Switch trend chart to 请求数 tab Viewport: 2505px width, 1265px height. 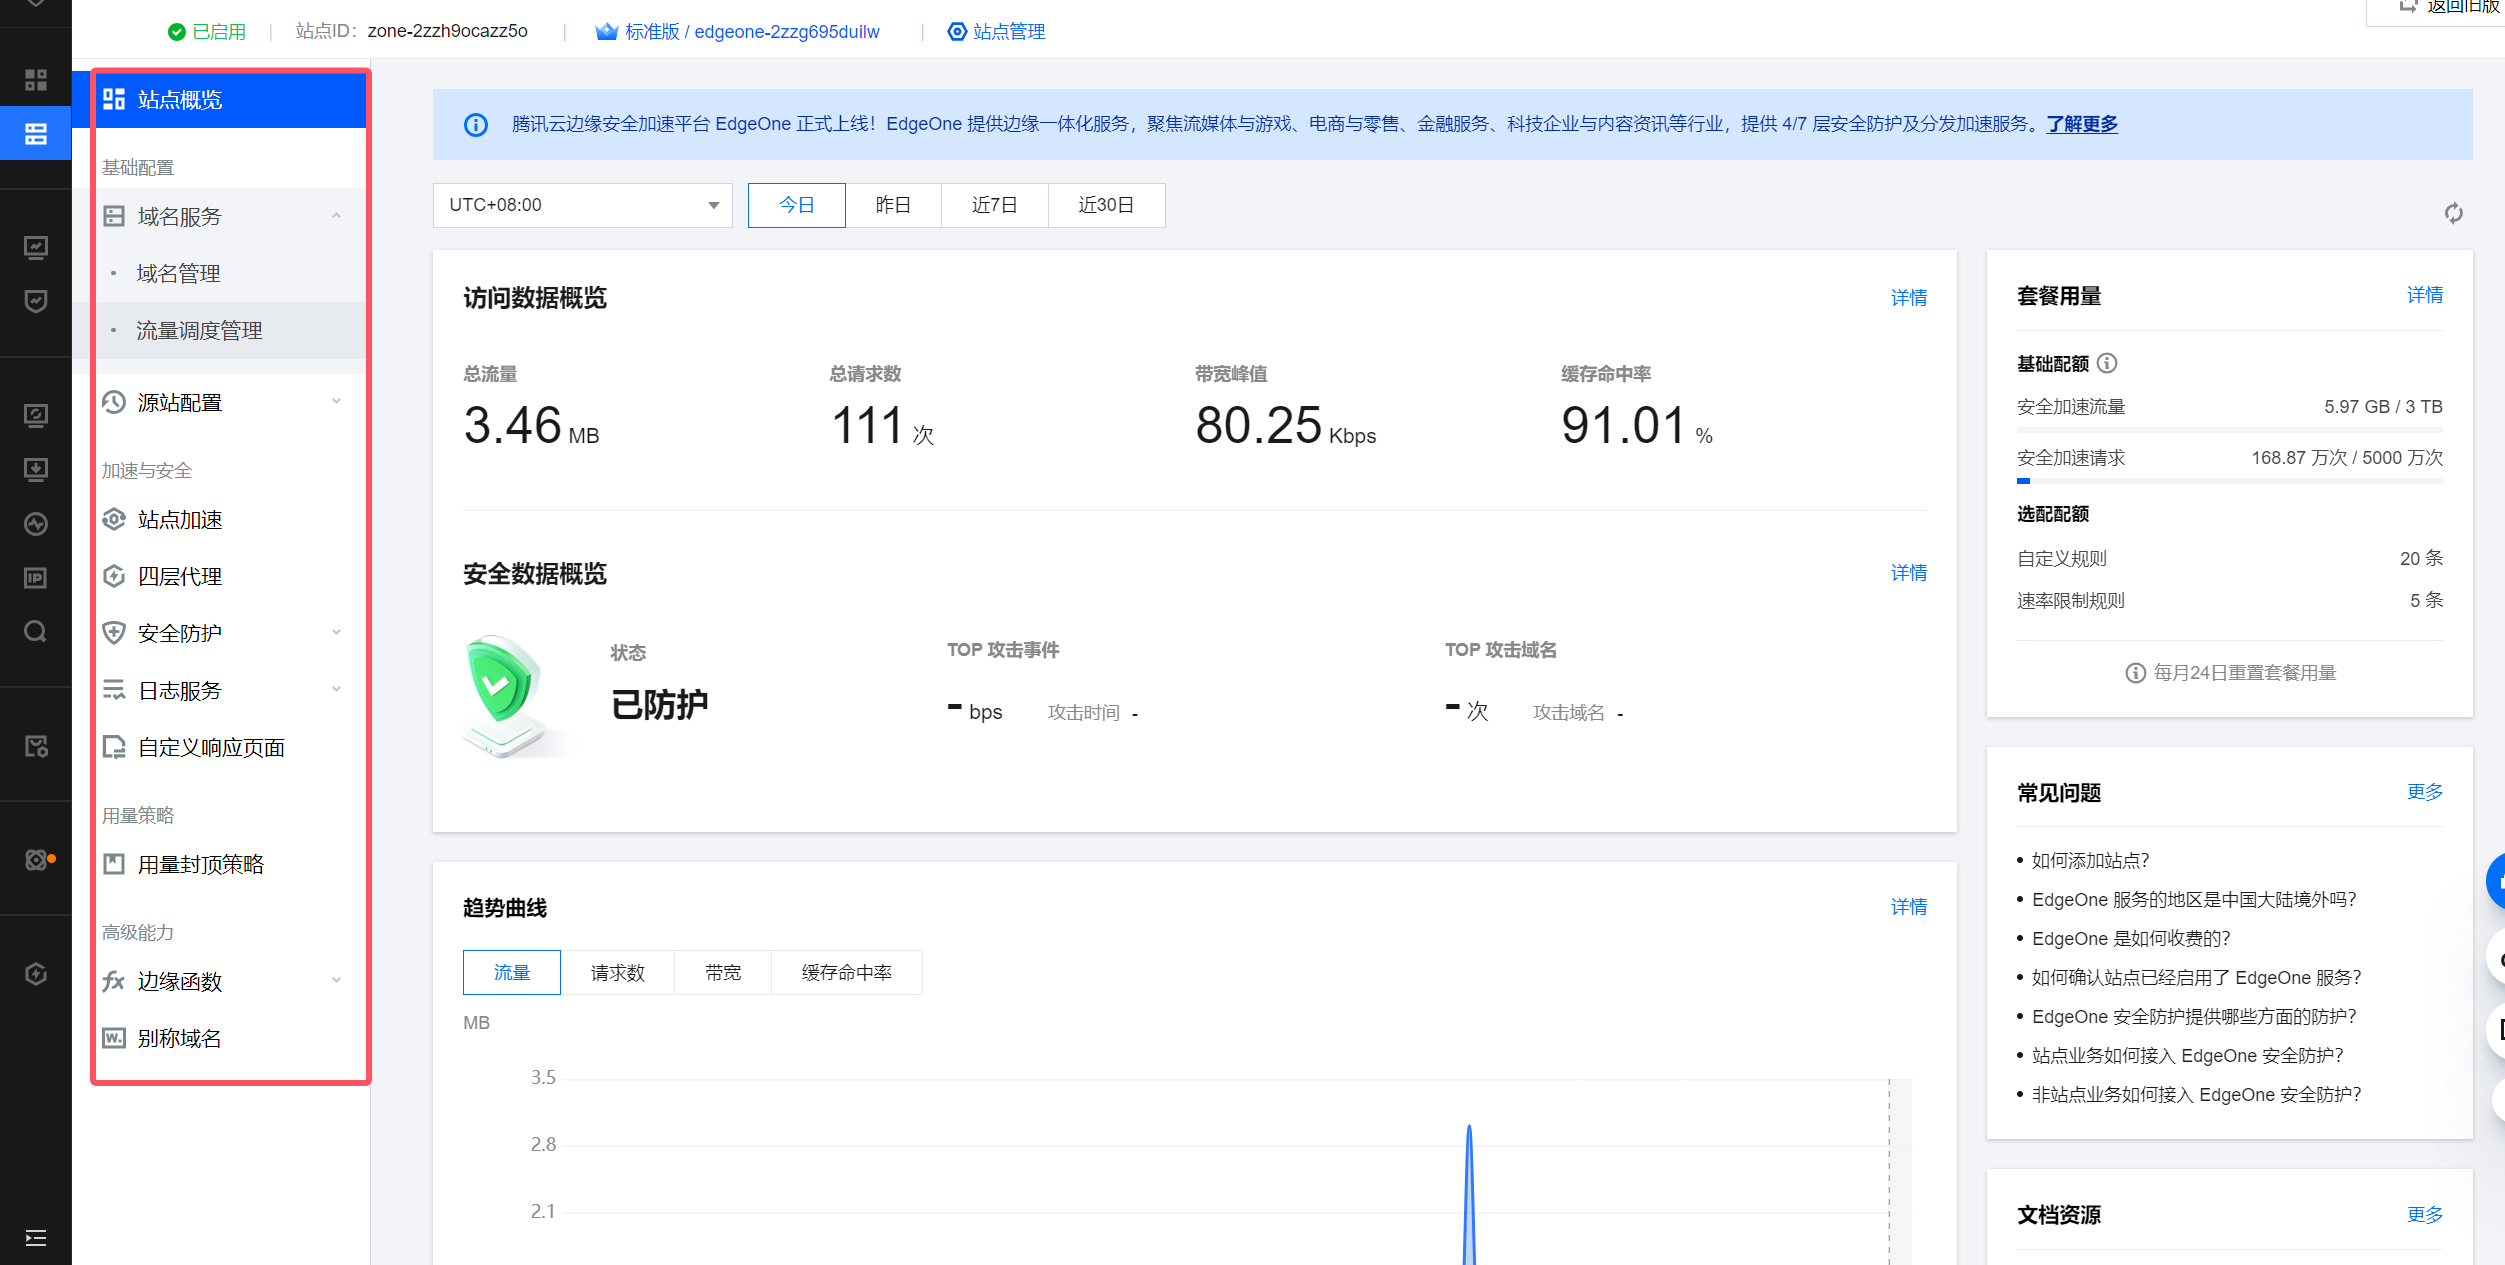[x=617, y=972]
